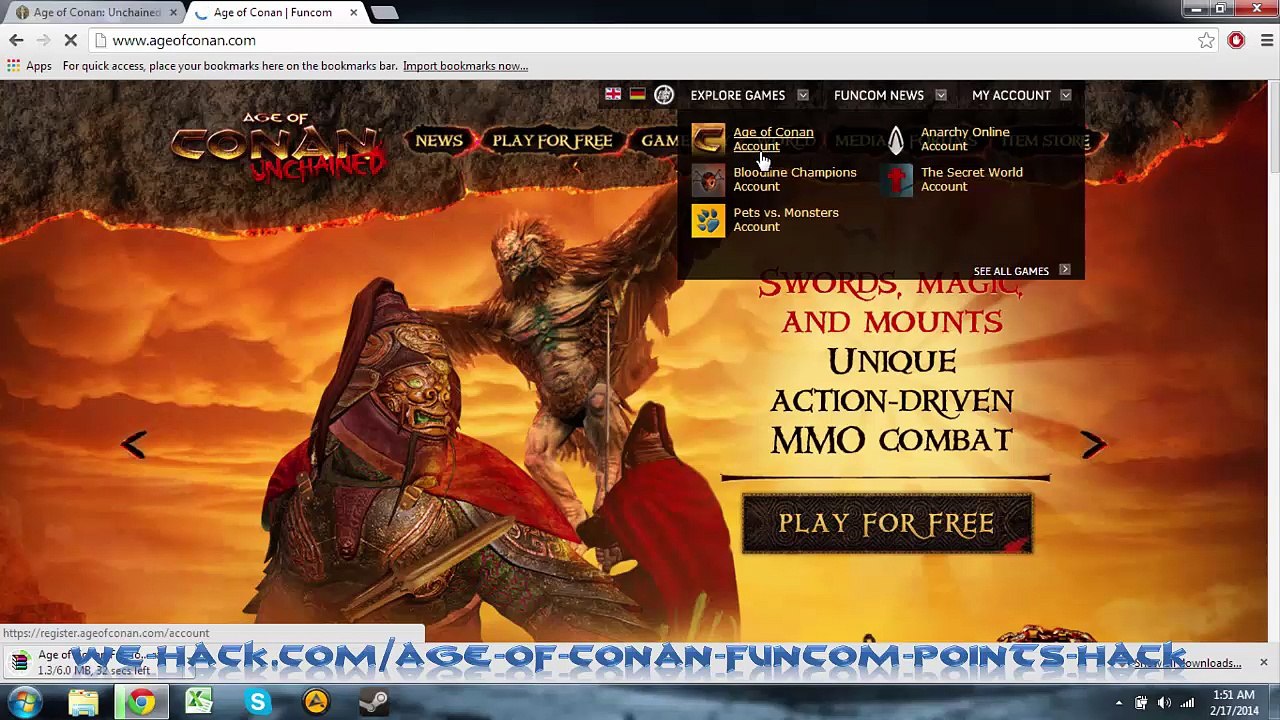The width and height of the screenshot is (1280, 720).
Task: Click the large PLAY FOR FREE banner button
Action: pos(887,524)
